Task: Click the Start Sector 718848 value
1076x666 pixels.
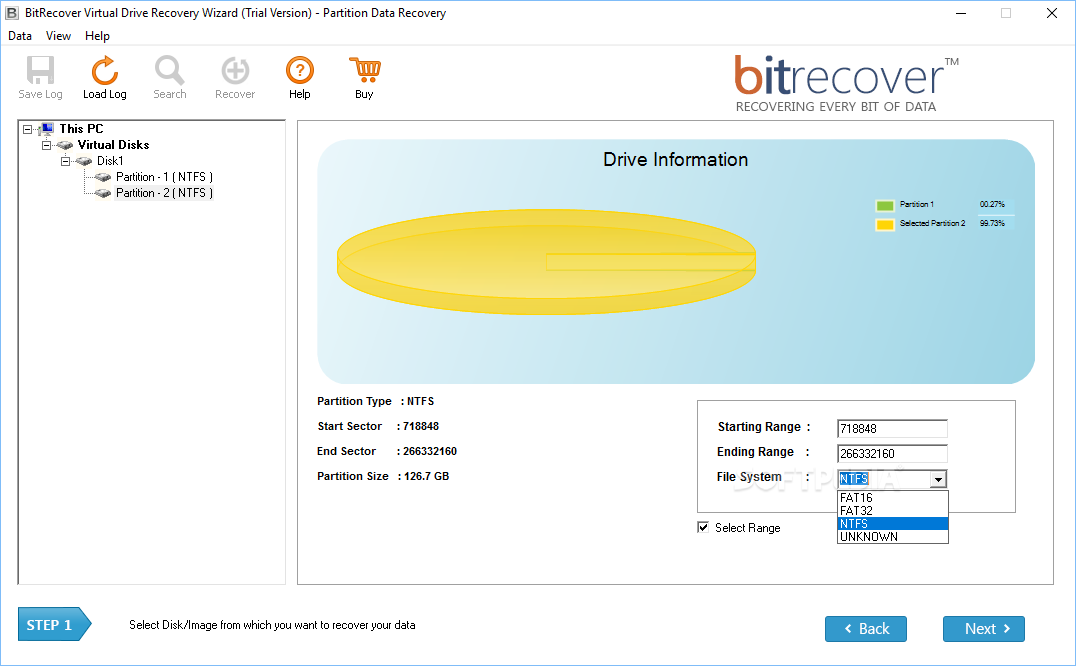Action: (x=421, y=426)
